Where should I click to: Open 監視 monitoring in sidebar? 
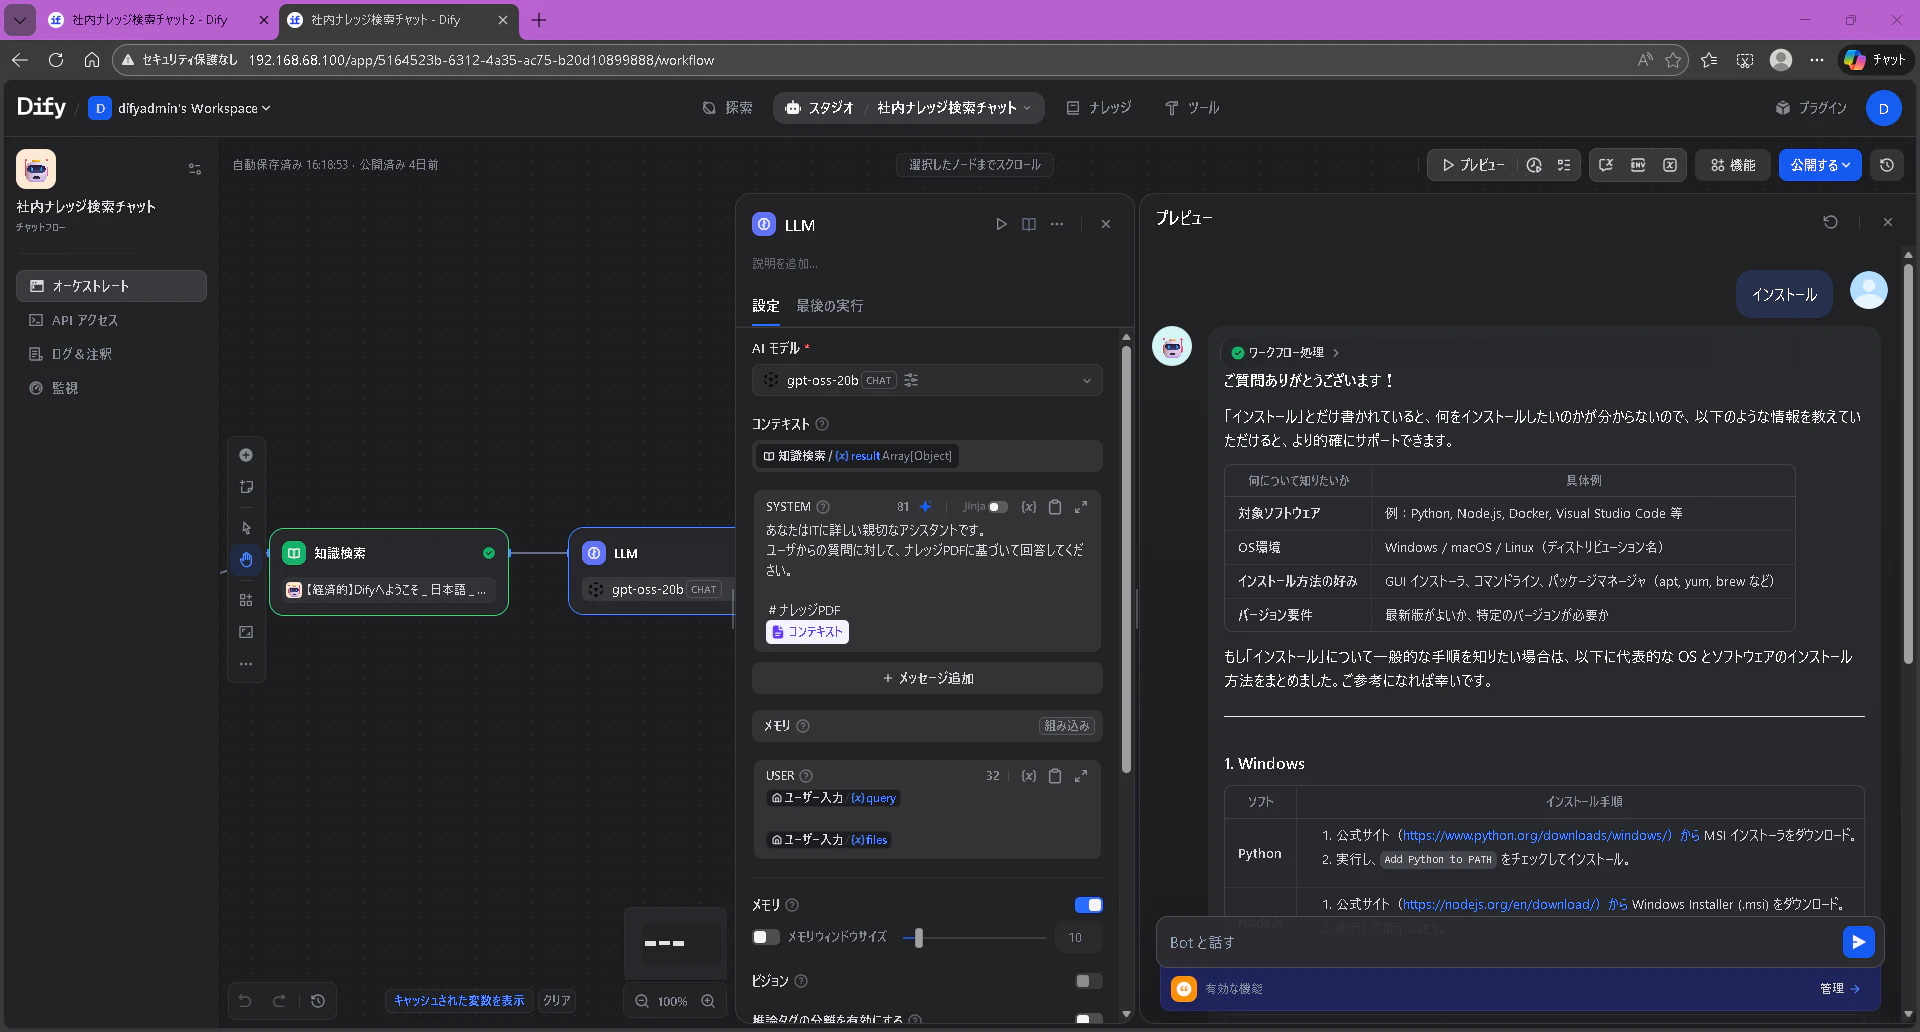pyautogui.click(x=111, y=388)
